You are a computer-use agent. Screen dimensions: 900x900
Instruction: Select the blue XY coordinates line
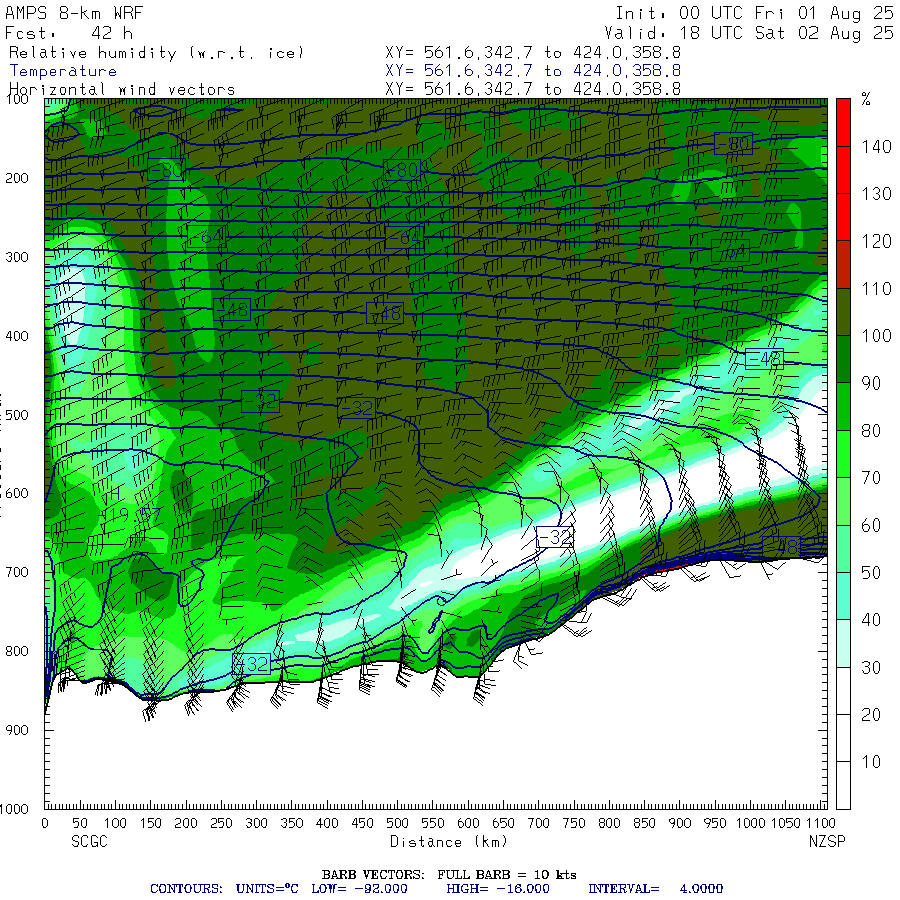pos(533,71)
